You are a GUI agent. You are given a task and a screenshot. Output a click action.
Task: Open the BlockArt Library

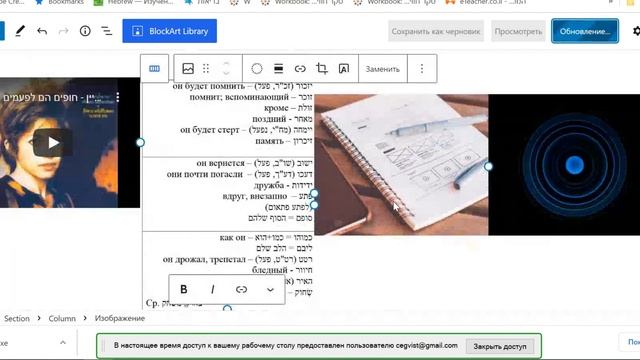pyautogui.click(x=169, y=31)
